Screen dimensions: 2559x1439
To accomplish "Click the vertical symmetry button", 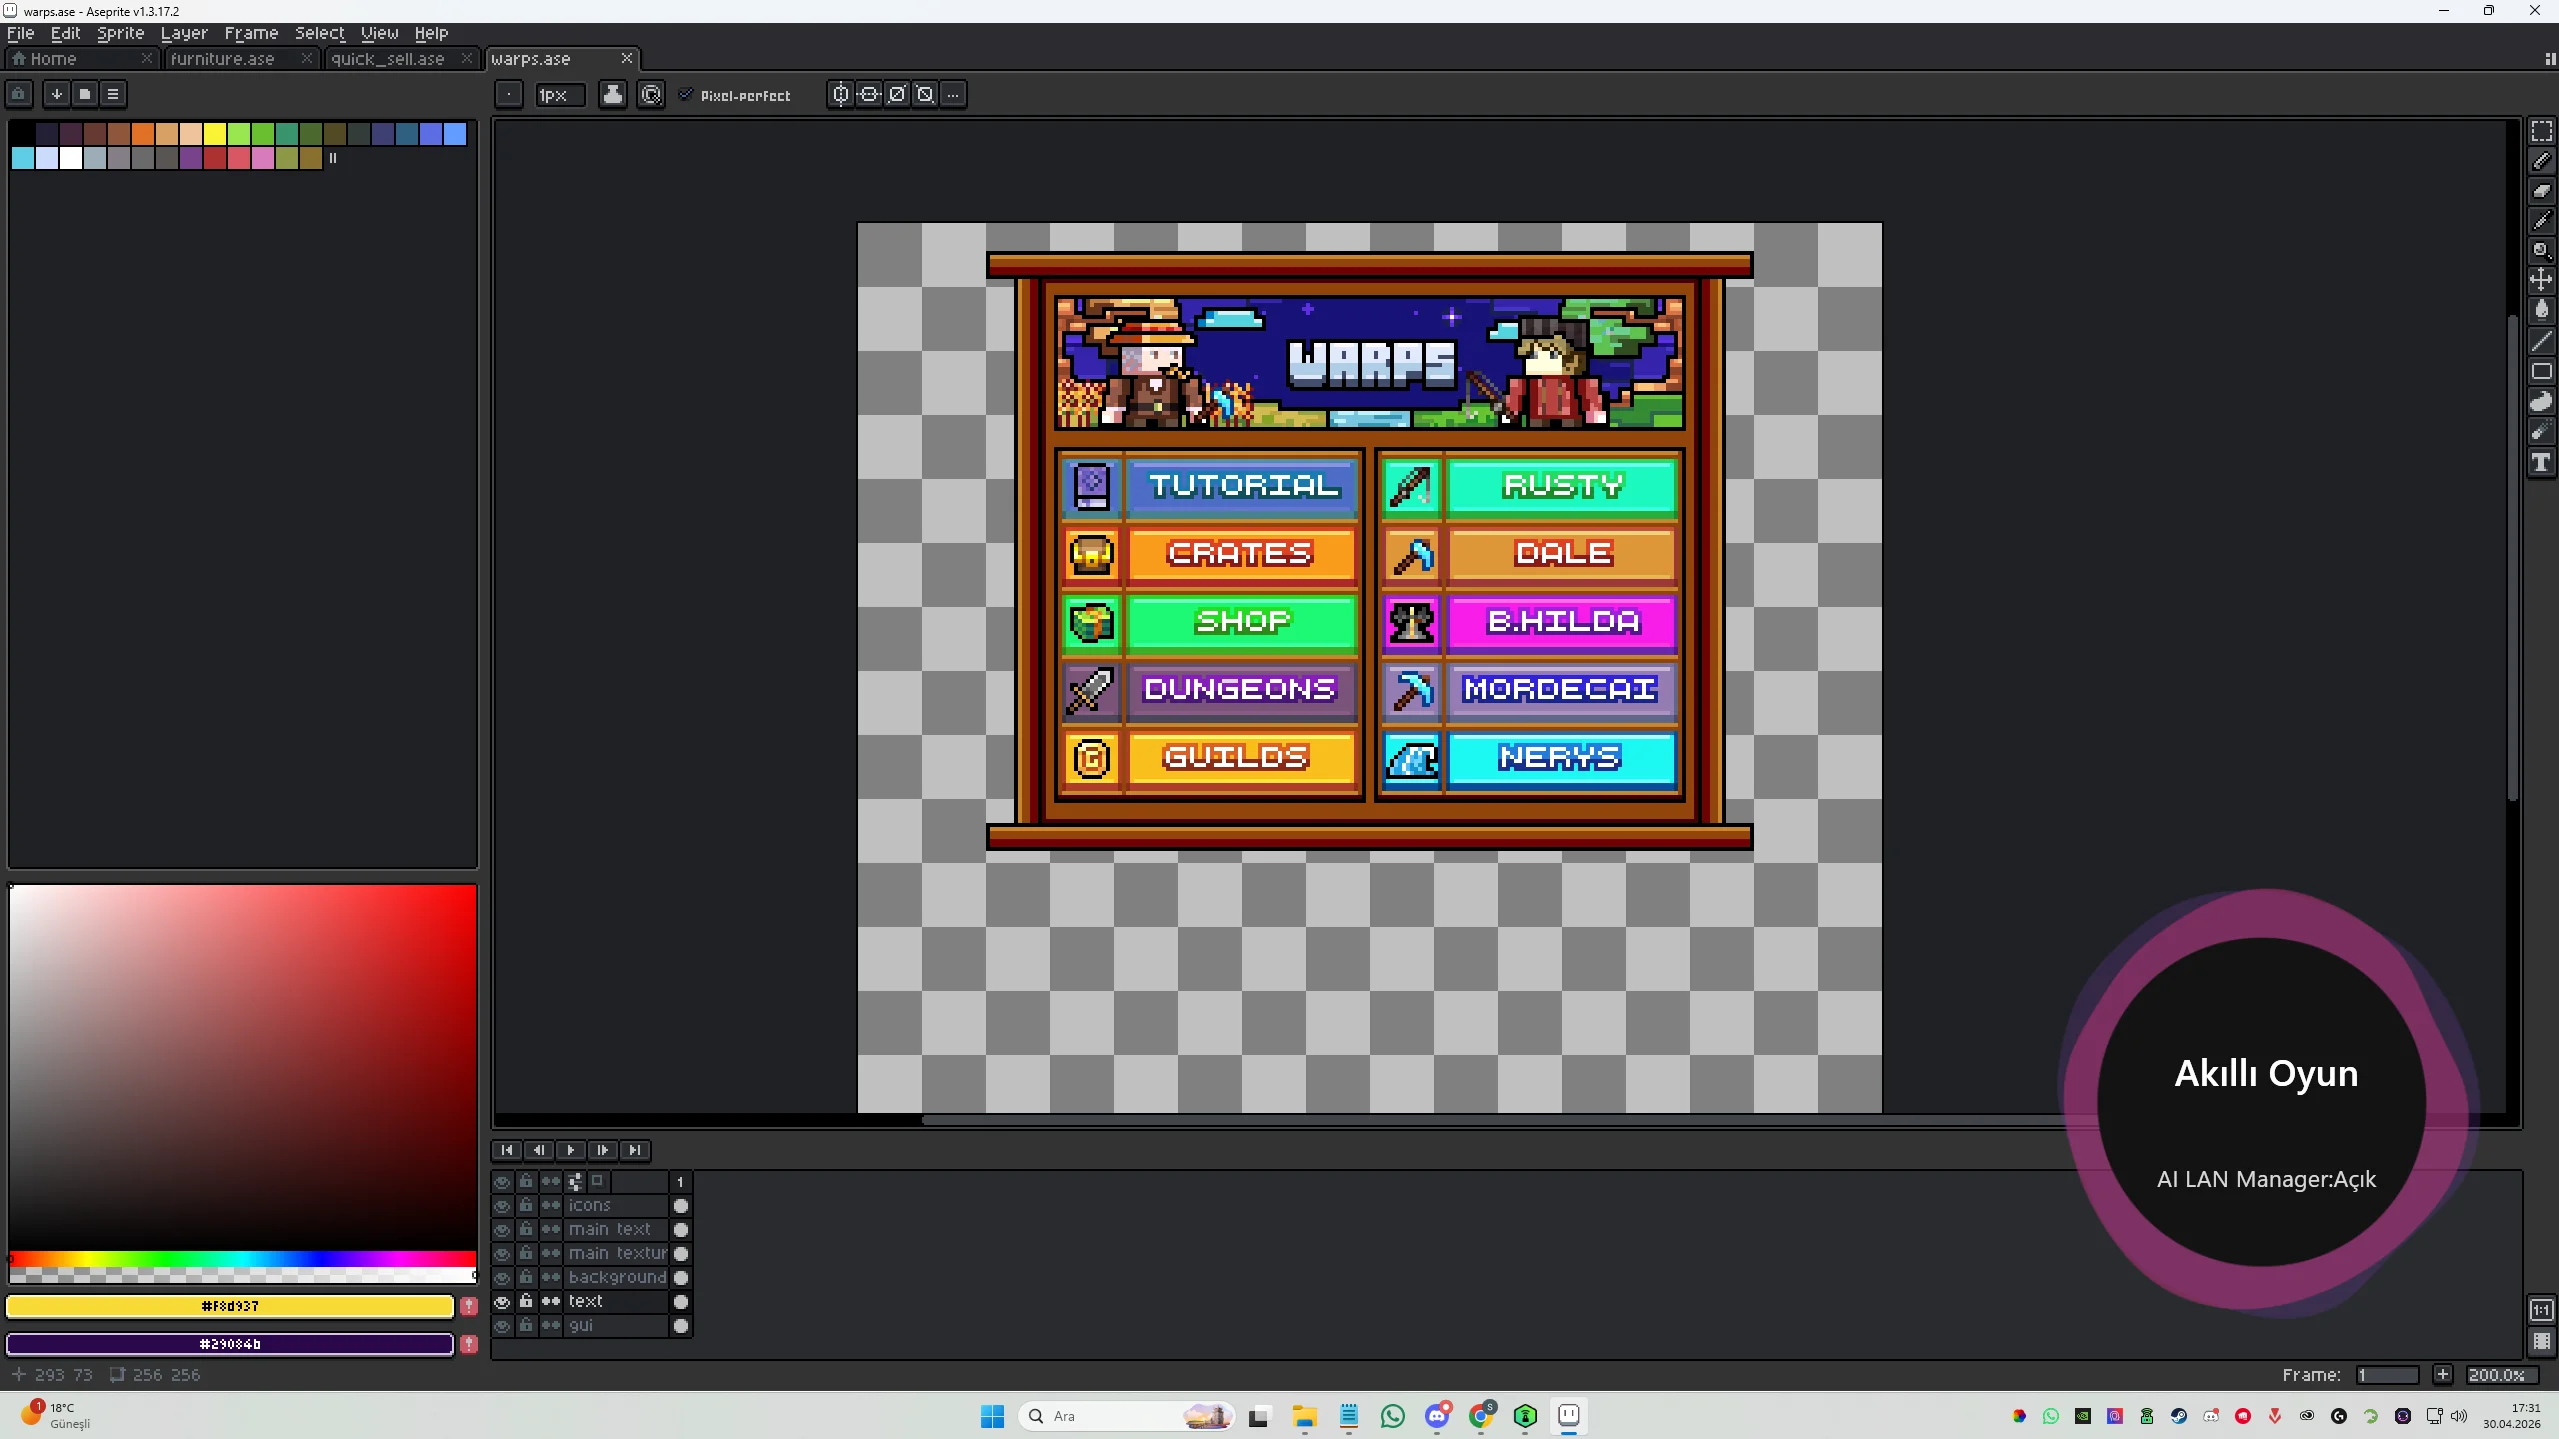I will click(869, 95).
